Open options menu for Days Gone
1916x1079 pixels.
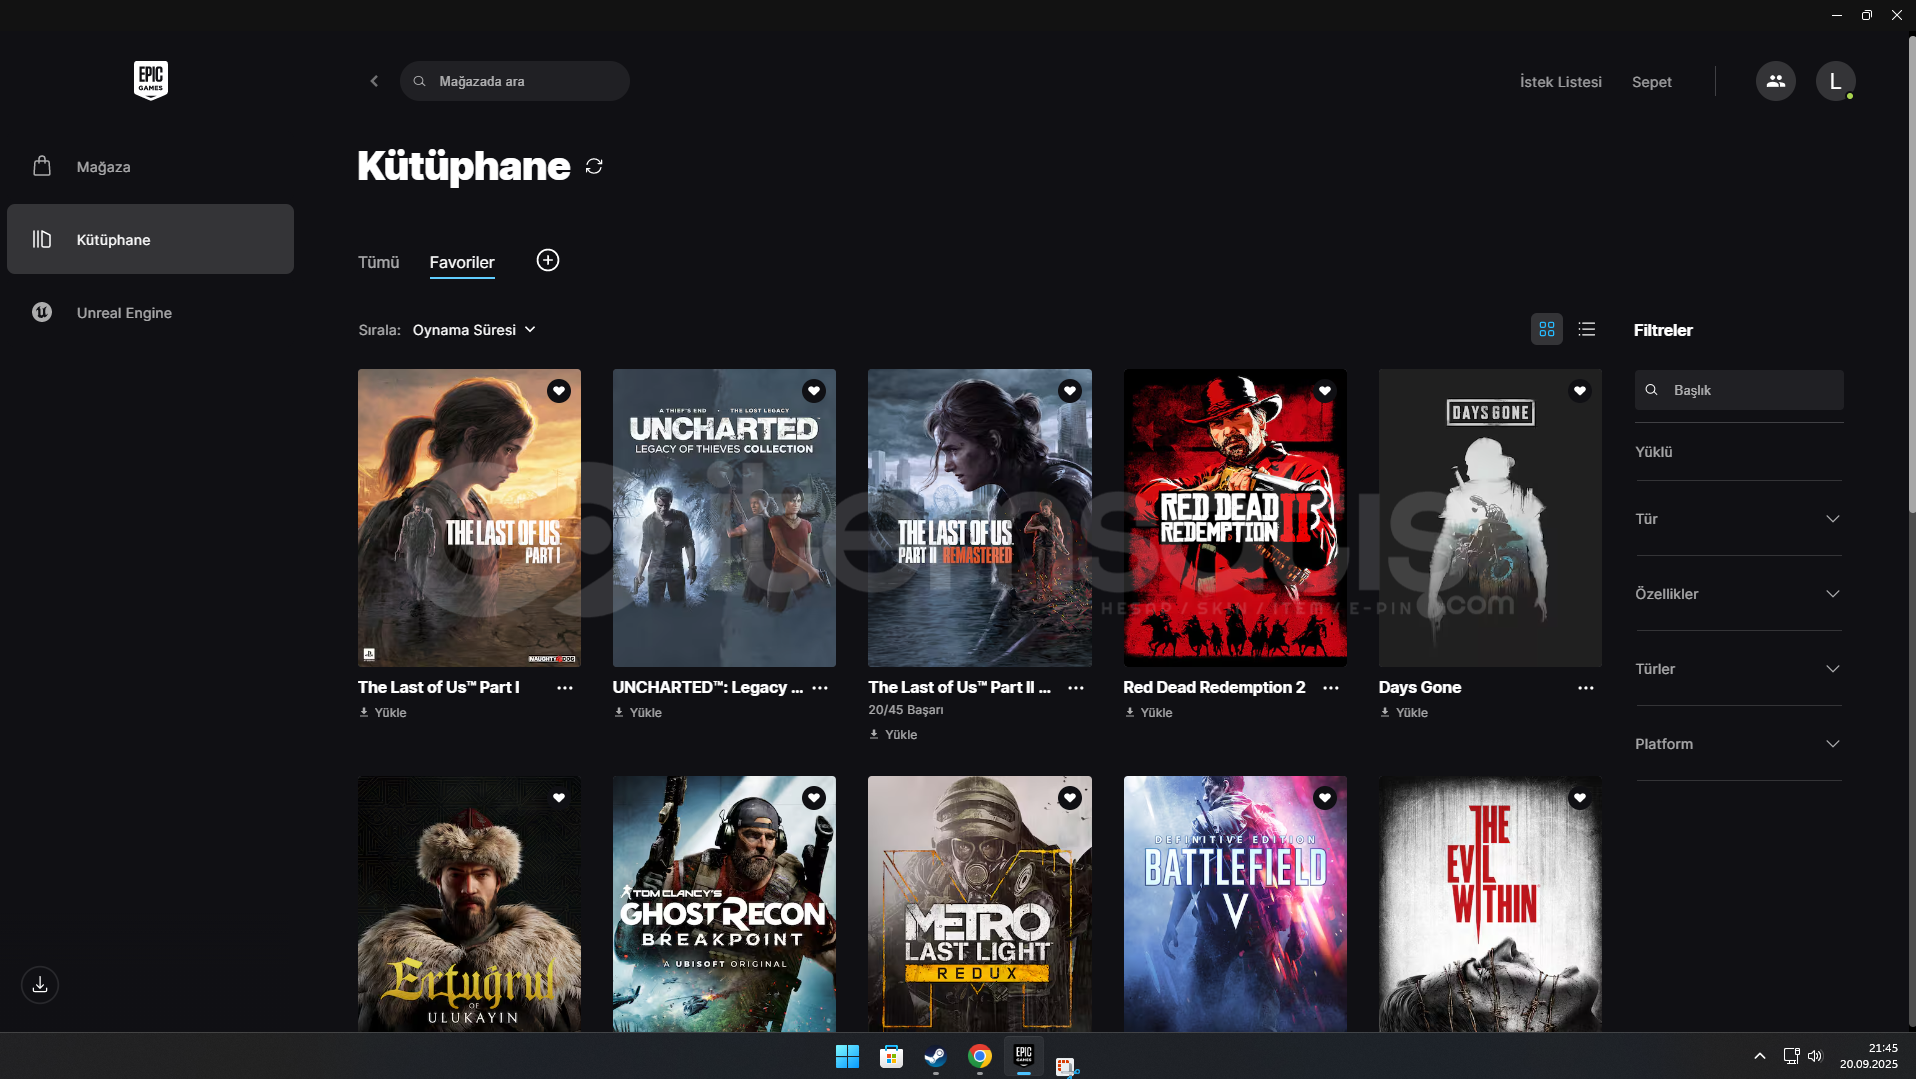click(x=1586, y=688)
